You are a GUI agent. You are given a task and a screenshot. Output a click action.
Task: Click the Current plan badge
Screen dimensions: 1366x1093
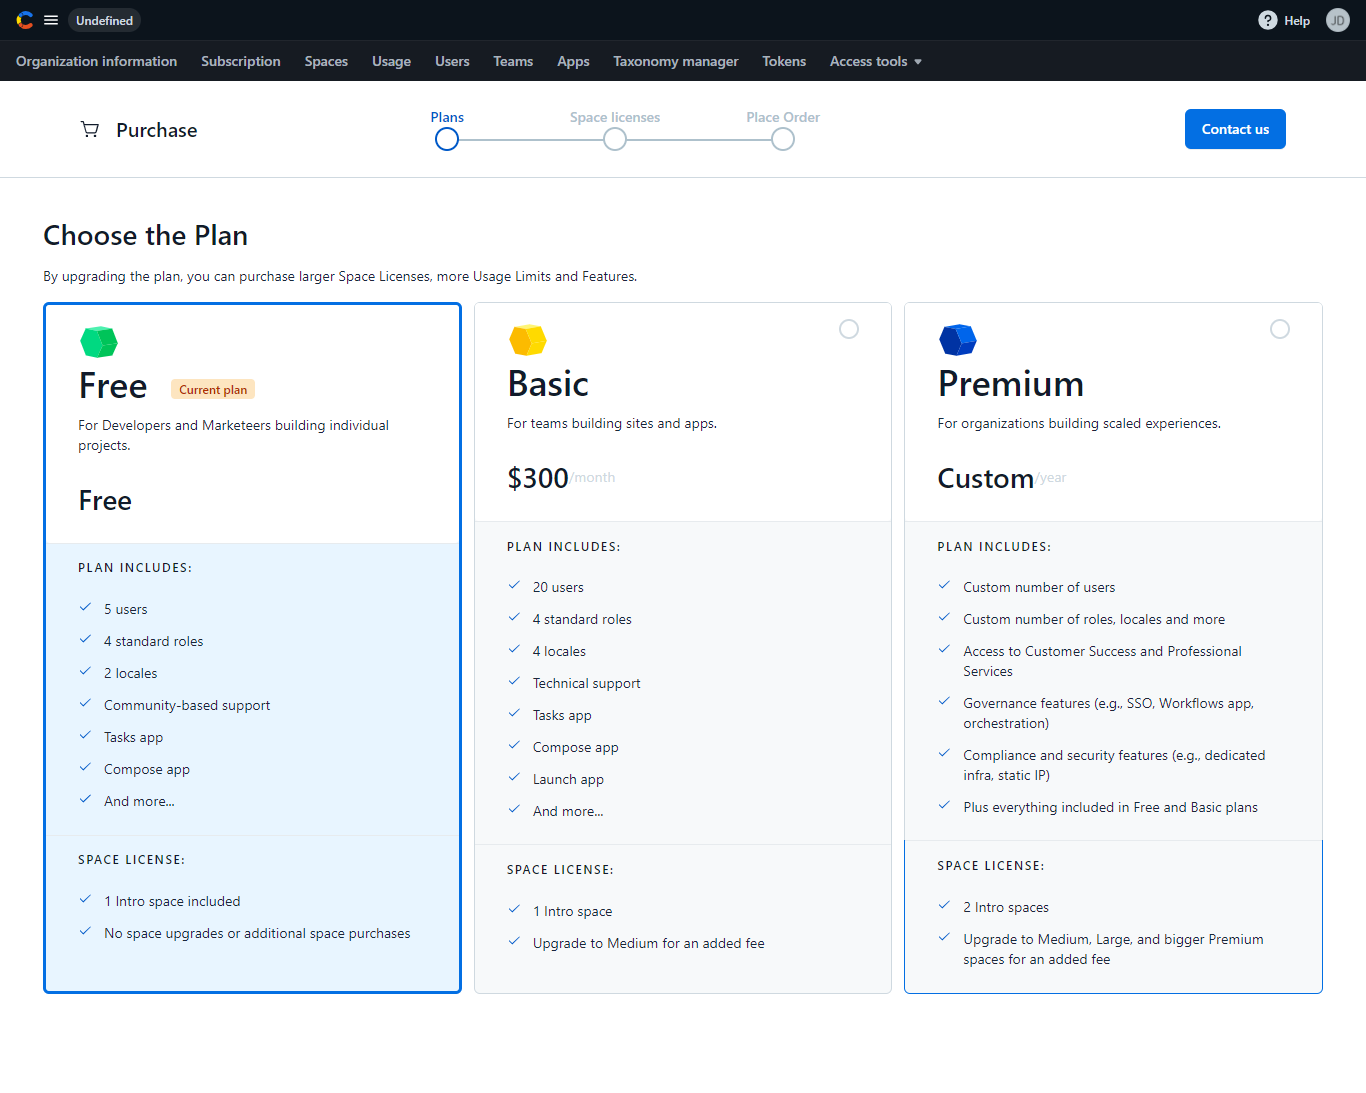tap(213, 390)
